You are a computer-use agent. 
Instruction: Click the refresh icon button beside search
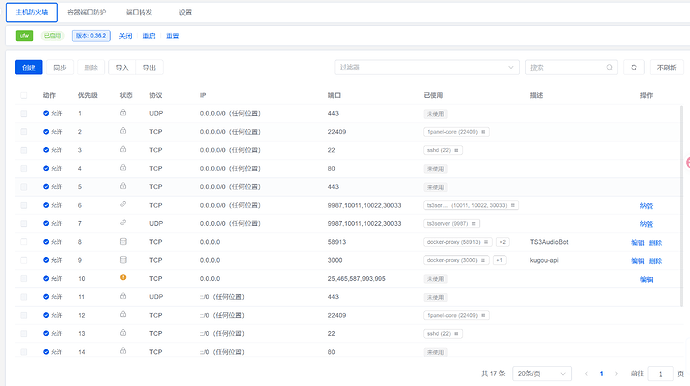coord(634,67)
